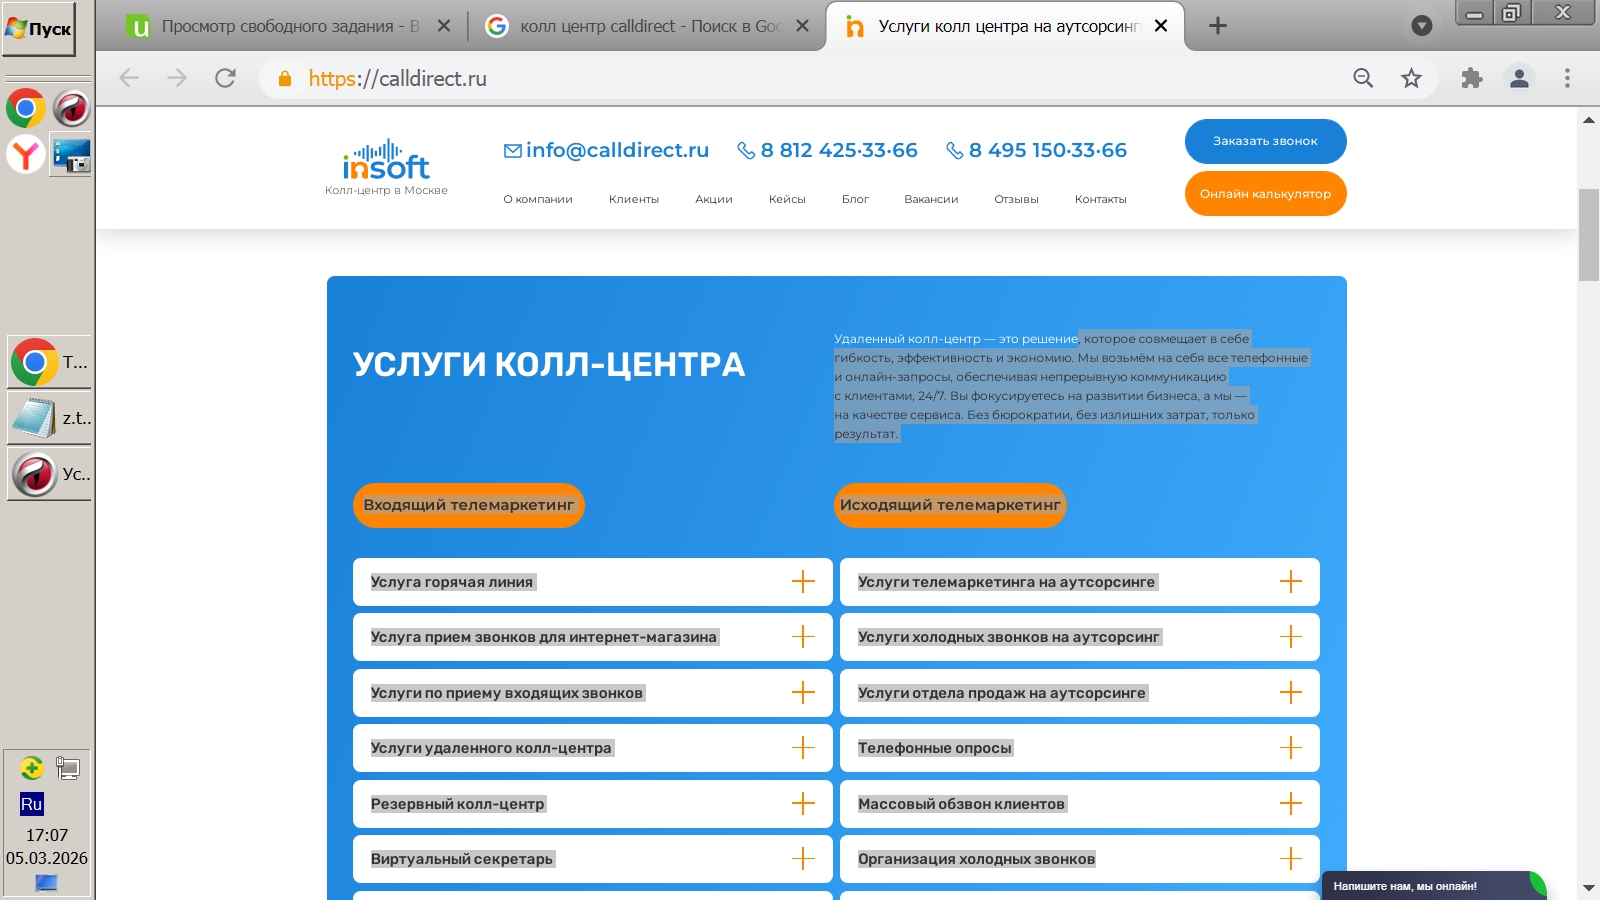This screenshot has width=1600, height=900.
Task: Launch Chrome from the quick launch icons
Action: [26, 108]
